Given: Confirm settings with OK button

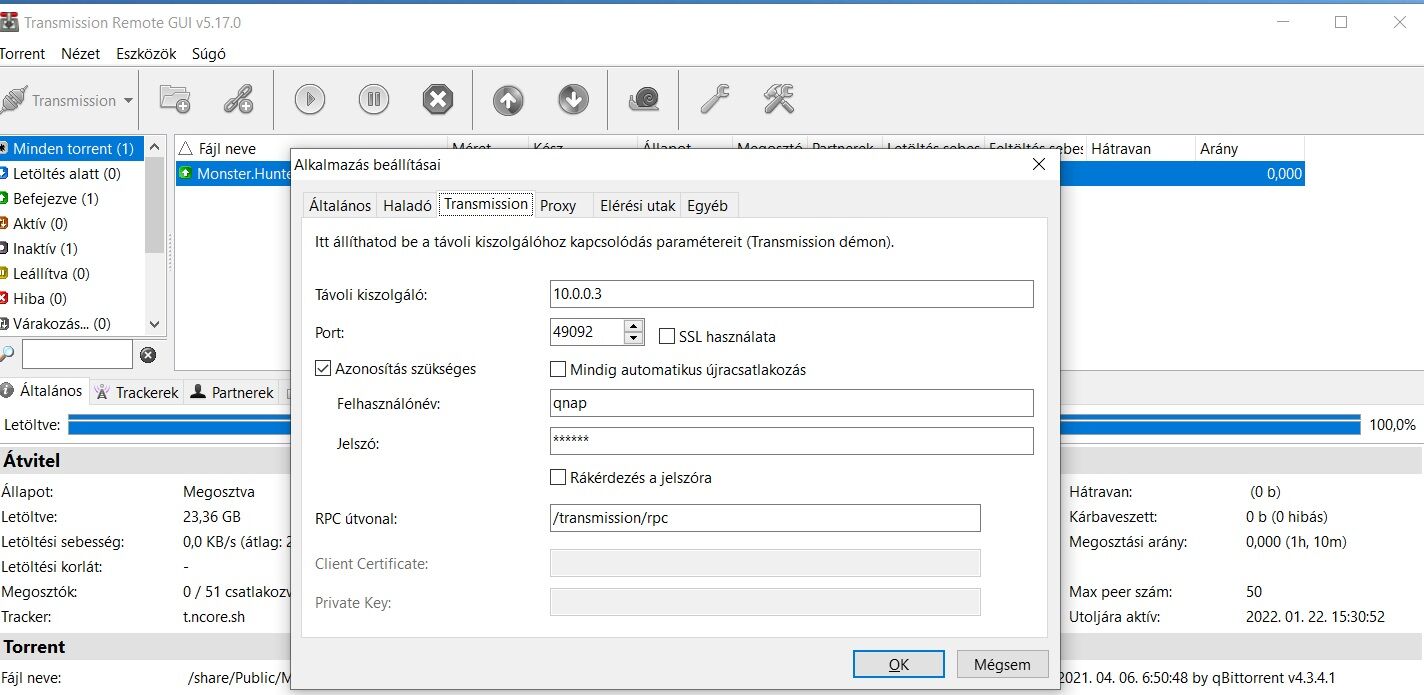Looking at the screenshot, I should click(x=899, y=664).
